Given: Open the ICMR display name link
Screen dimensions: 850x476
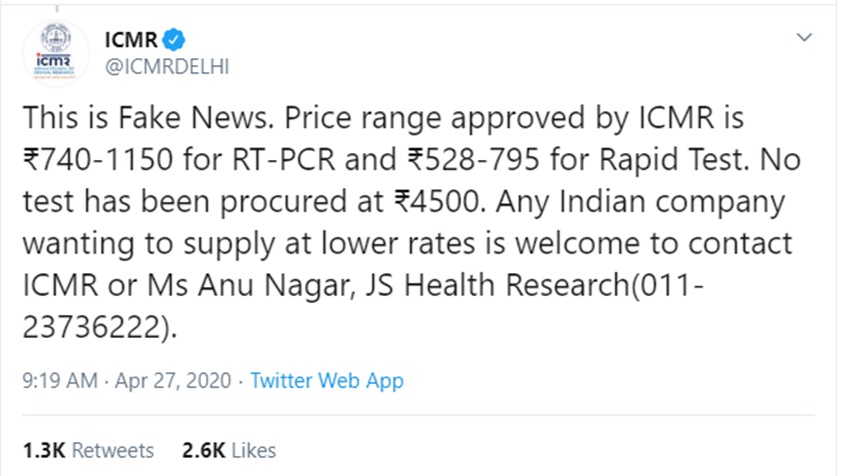Looking at the screenshot, I should [131, 40].
